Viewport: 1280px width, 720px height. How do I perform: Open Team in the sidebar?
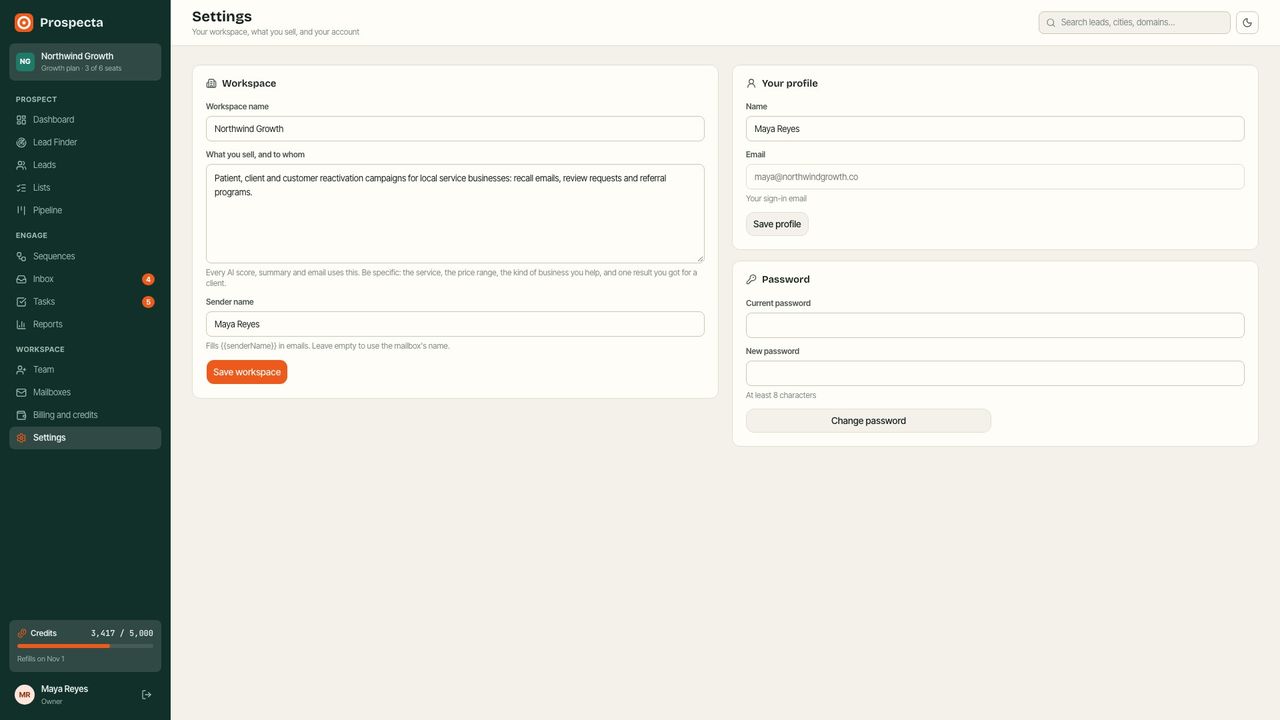85,370
